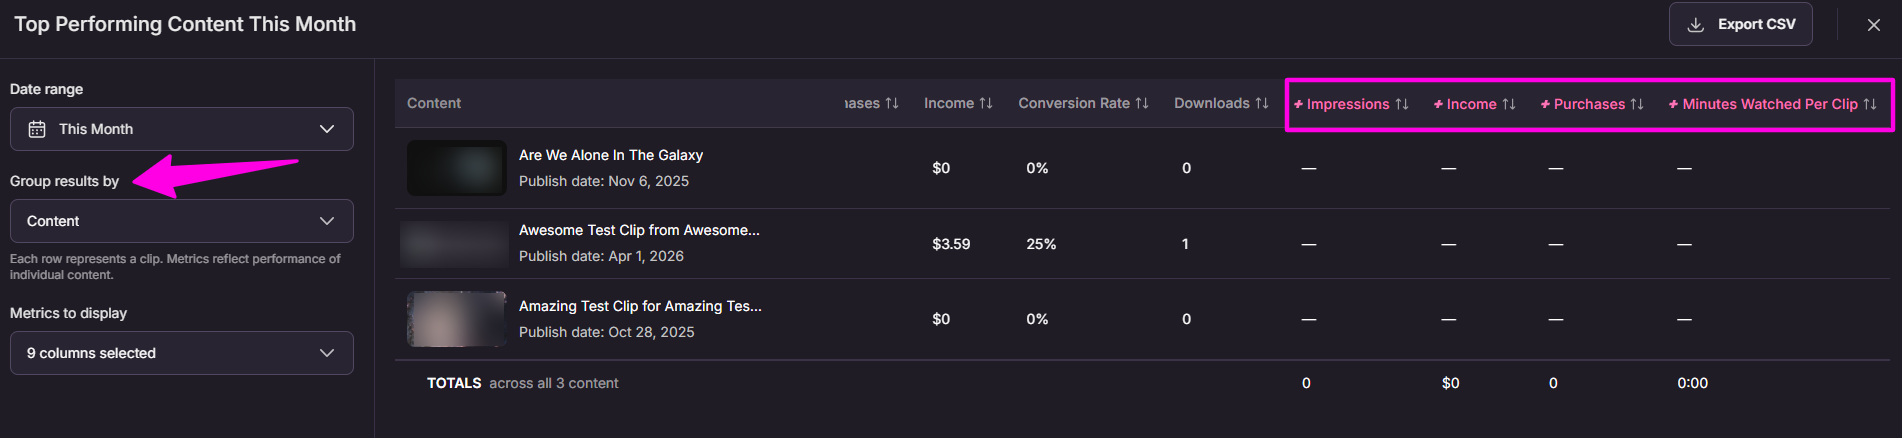
Task: Open the 9 columns selected metrics dropdown
Action: click(181, 353)
